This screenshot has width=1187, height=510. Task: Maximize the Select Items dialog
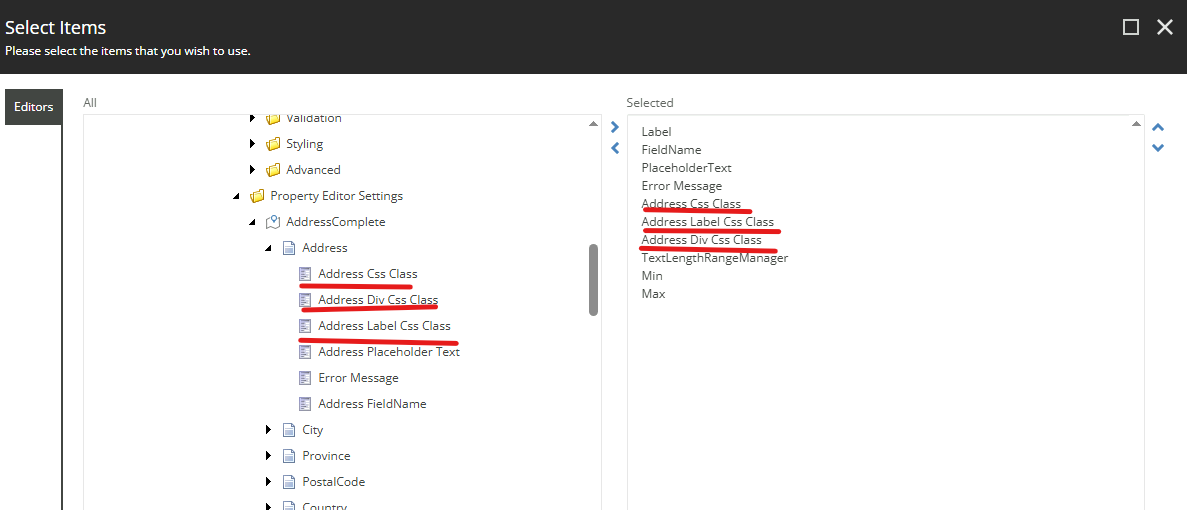click(1131, 28)
